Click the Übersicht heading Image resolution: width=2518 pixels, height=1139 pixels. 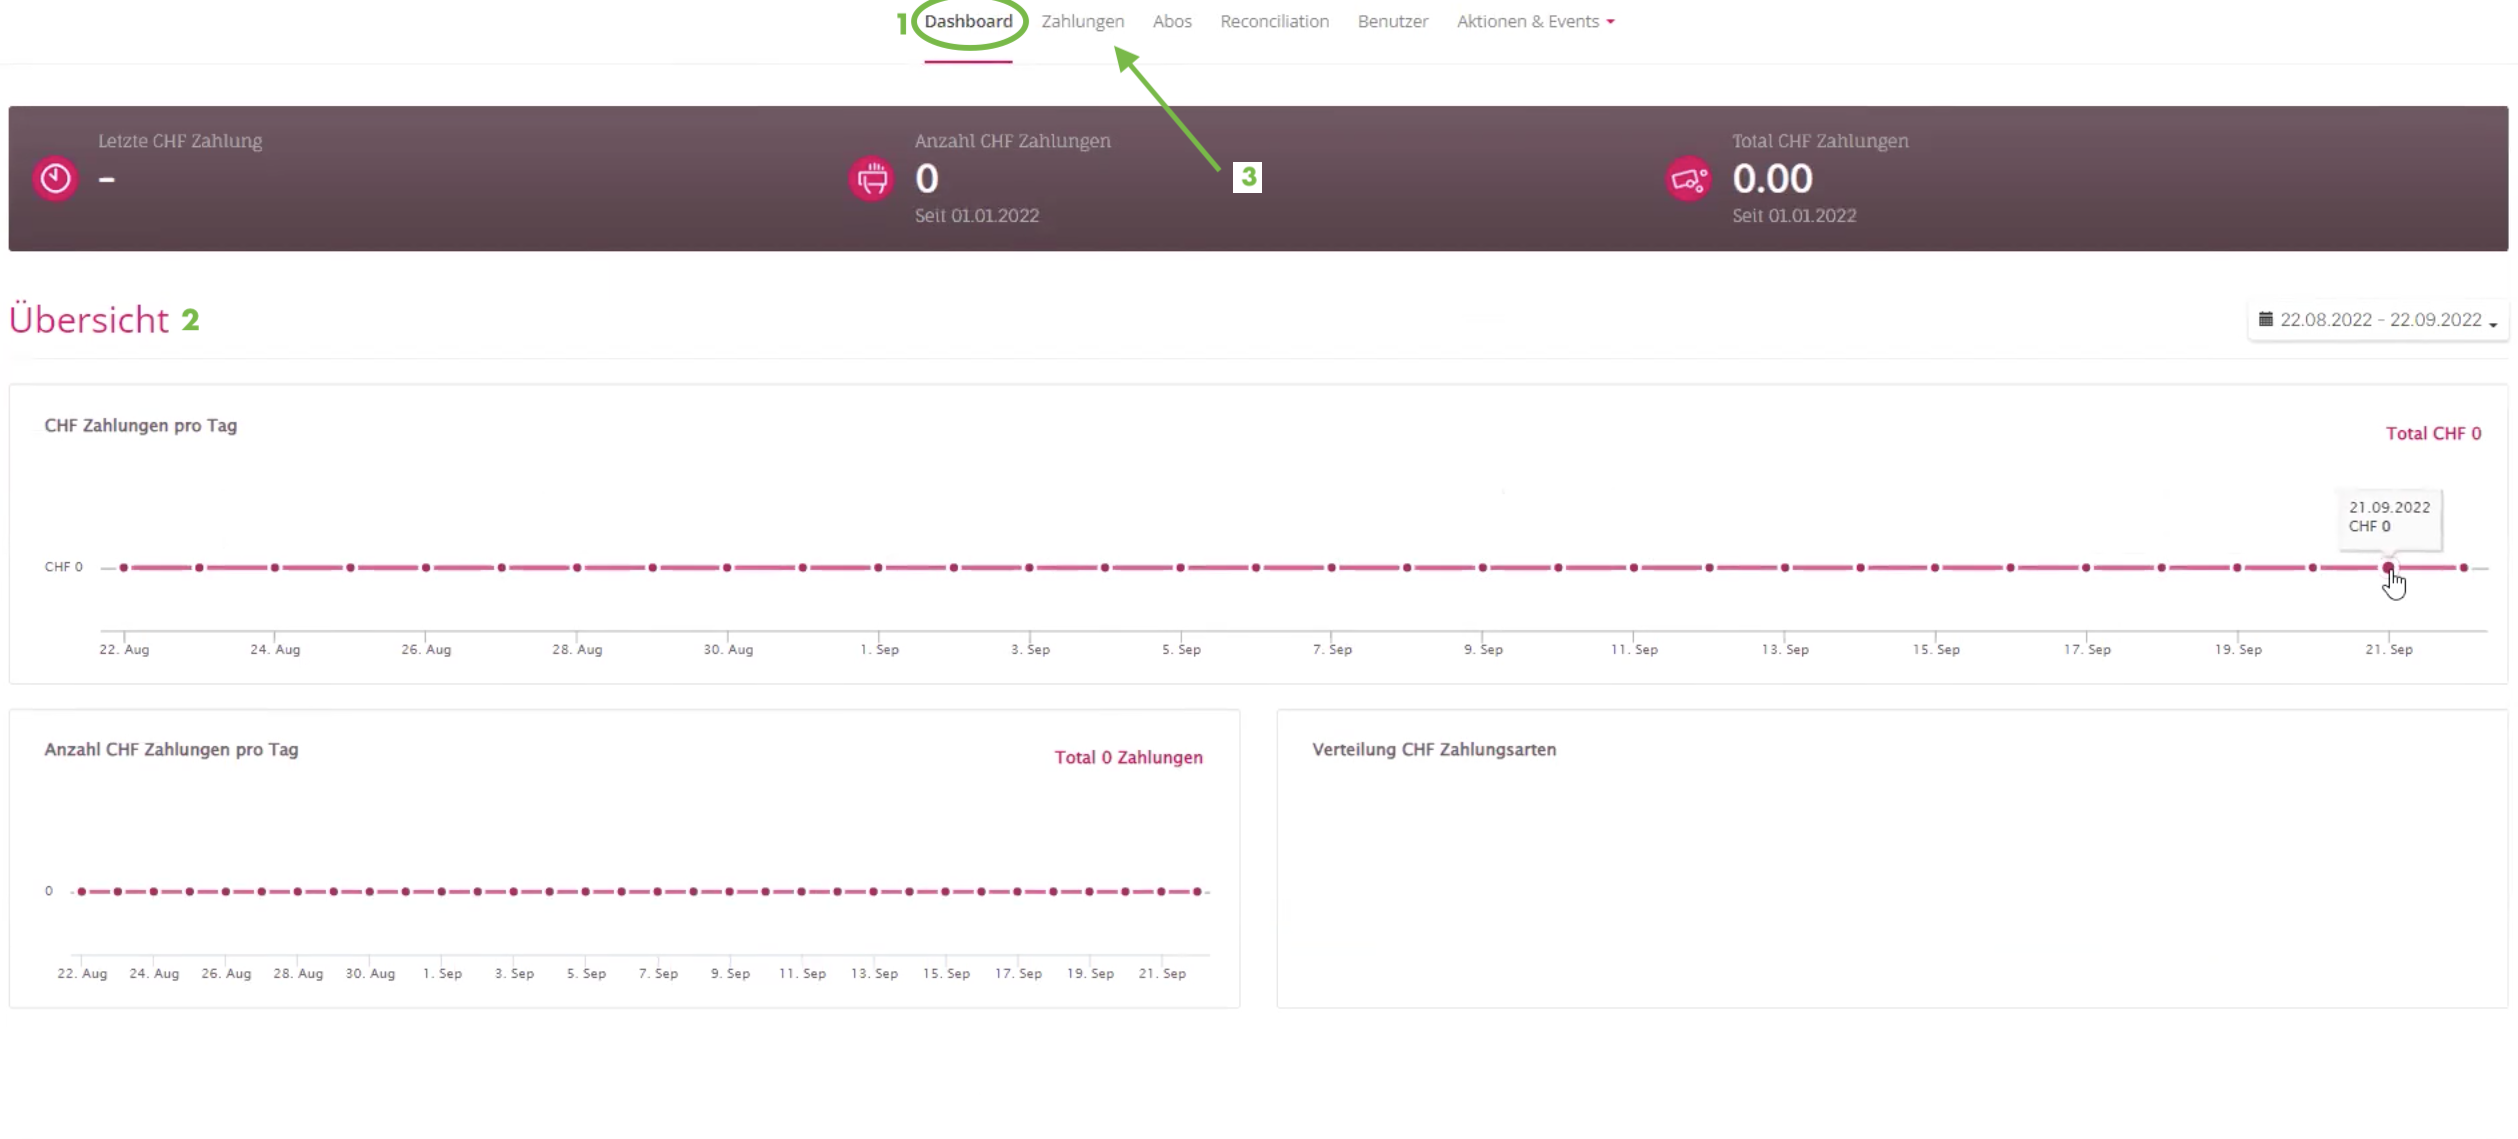(89, 320)
